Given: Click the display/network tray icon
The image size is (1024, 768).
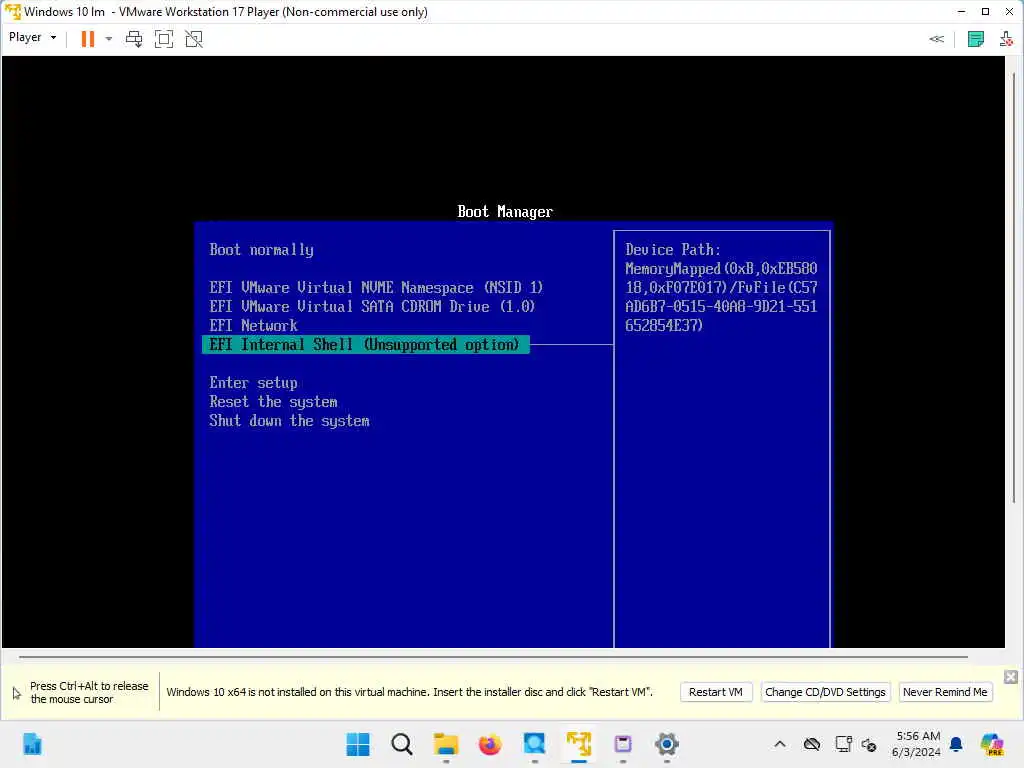Looking at the screenshot, I should click(x=843, y=744).
